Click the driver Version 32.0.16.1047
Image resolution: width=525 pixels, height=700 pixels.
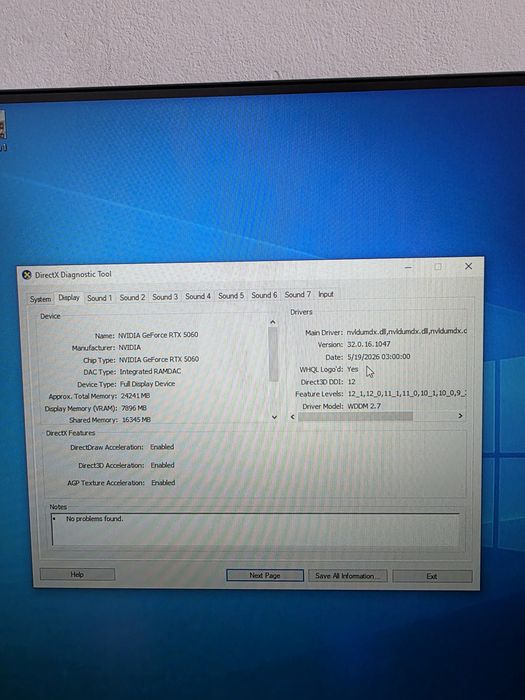(x=369, y=344)
